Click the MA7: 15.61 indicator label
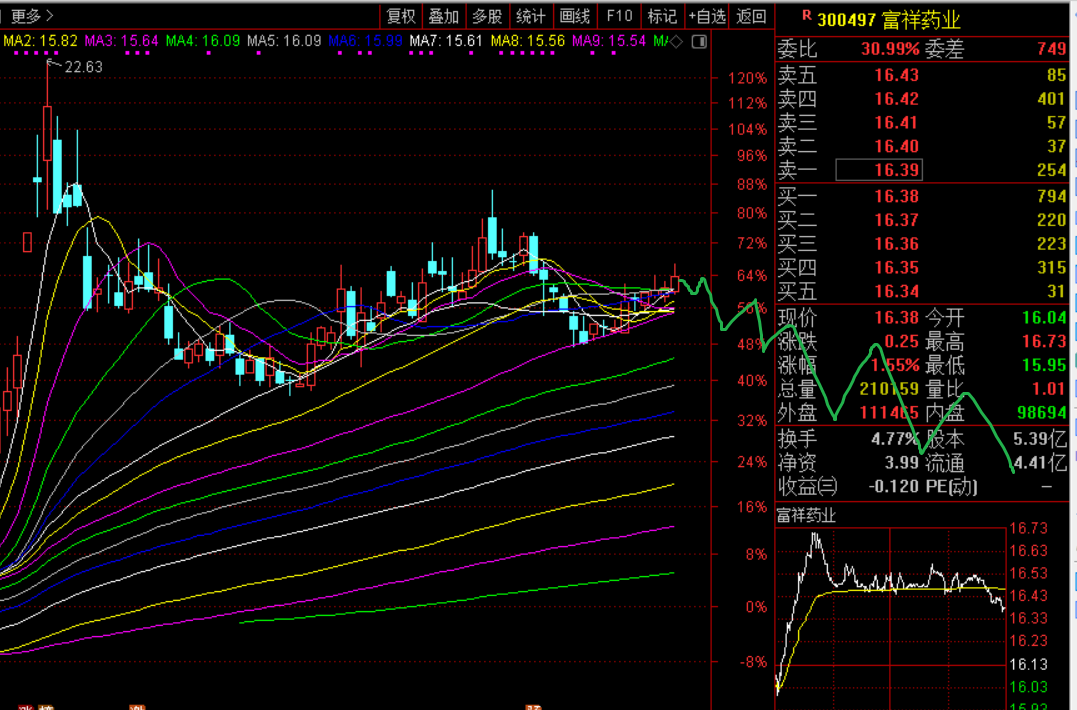1077x710 pixels. (x=446, y=41)
